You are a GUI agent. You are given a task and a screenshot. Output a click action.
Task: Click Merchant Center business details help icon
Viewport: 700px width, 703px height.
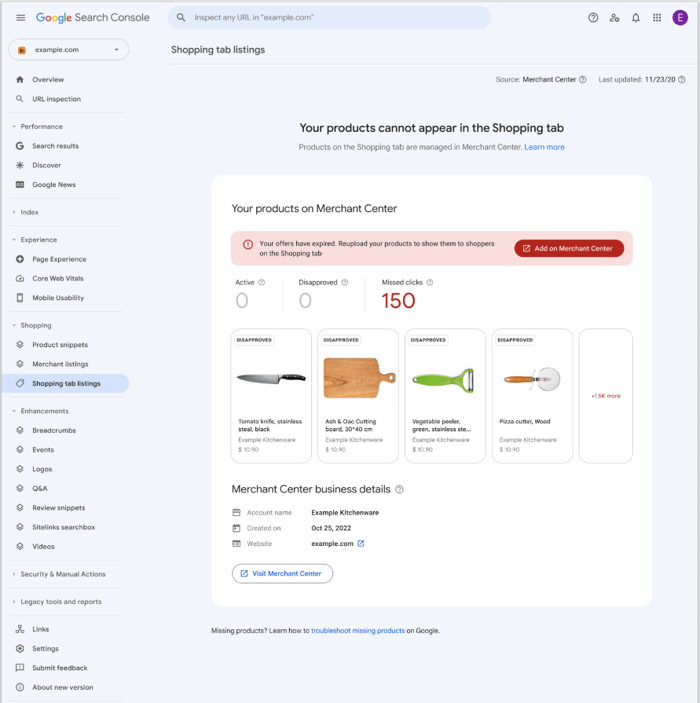pos(399,489)
